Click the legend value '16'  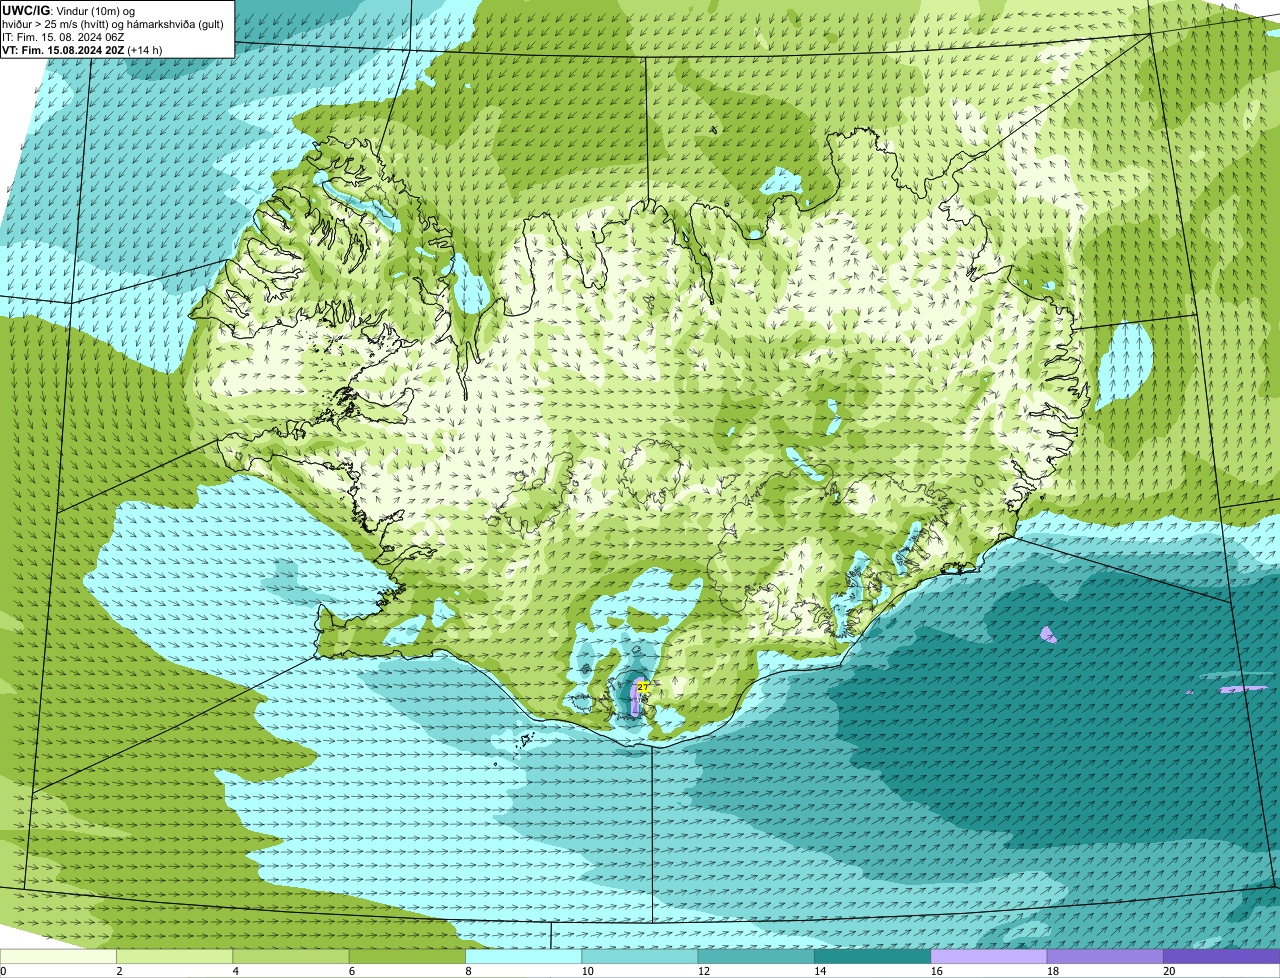936,971
